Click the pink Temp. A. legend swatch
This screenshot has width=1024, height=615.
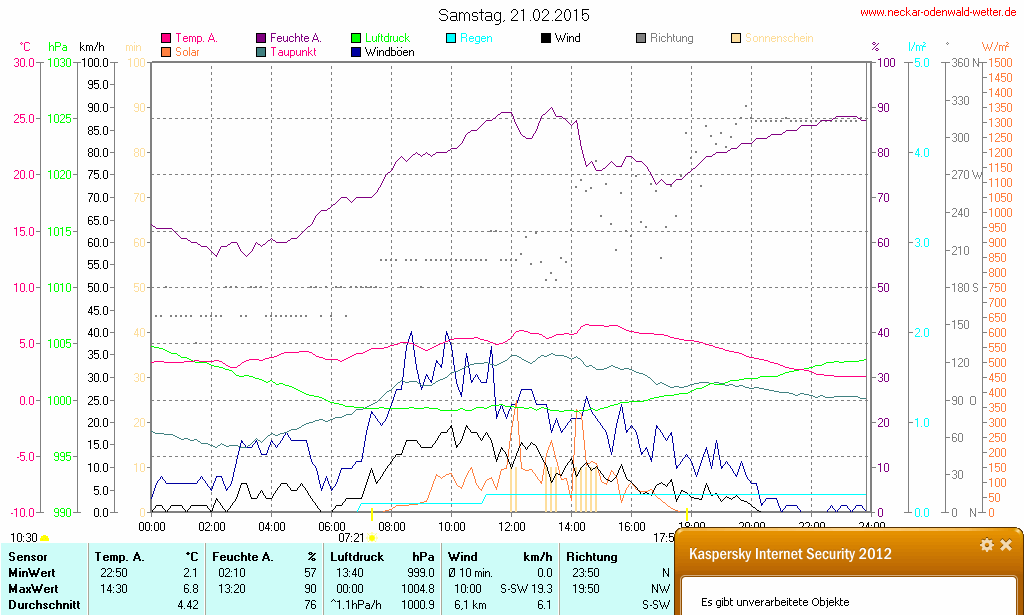tap(166, 39)
